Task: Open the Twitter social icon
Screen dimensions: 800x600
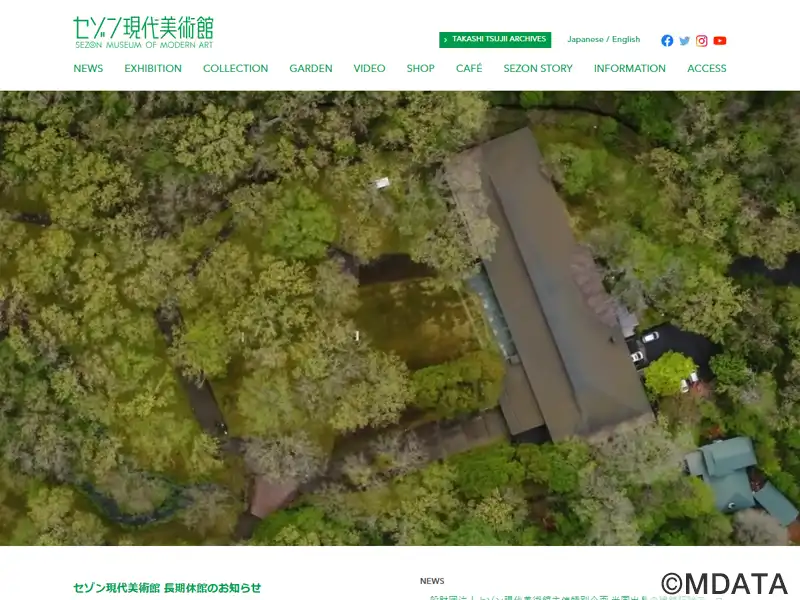Action: [685, 41]
